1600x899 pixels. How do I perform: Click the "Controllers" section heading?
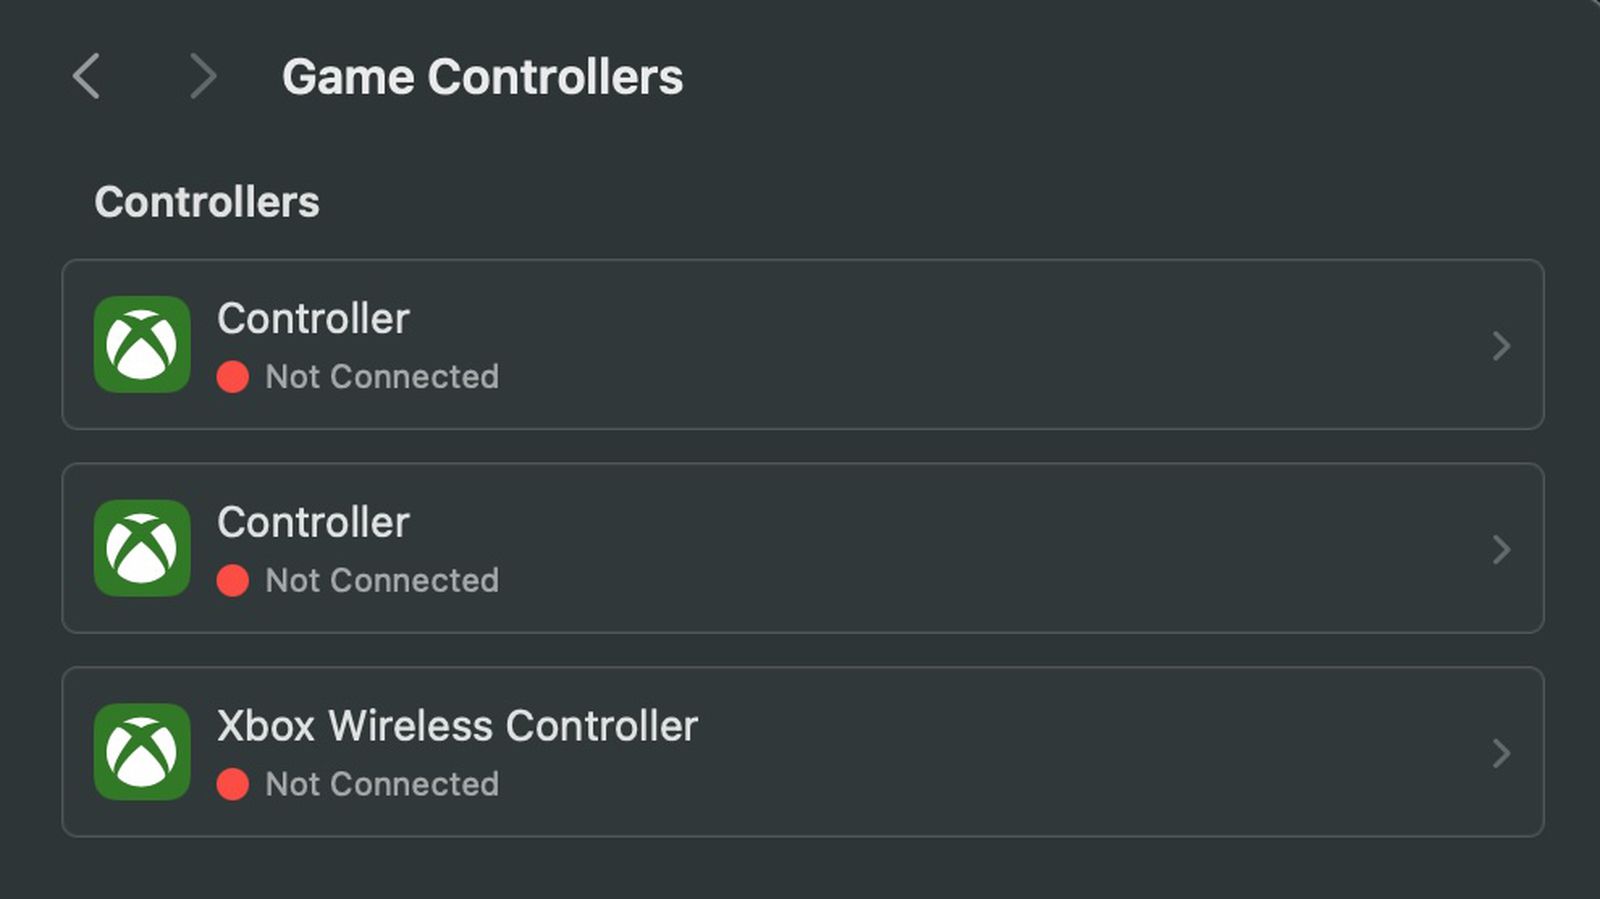(x=207, y=202)
